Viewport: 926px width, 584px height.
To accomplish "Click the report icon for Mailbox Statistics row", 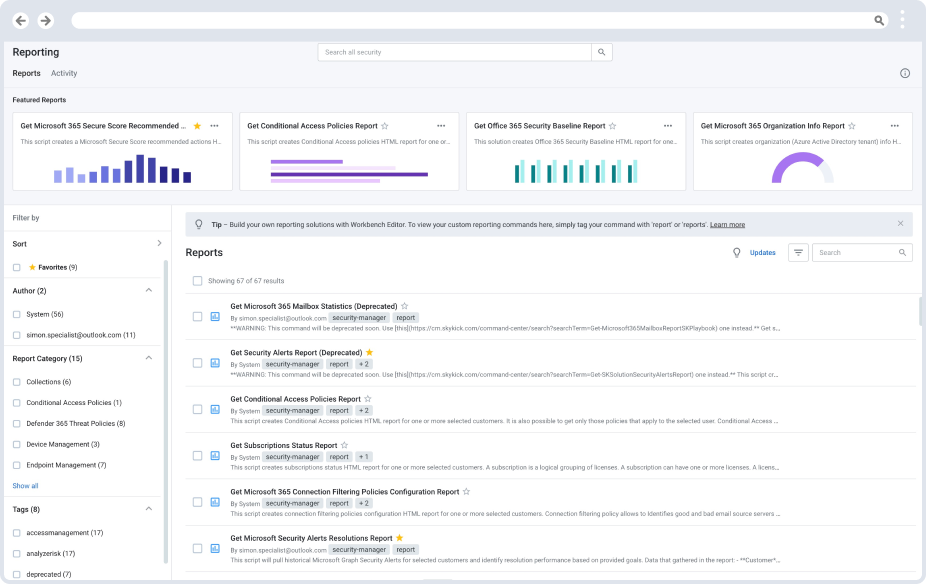I will 215,317.
